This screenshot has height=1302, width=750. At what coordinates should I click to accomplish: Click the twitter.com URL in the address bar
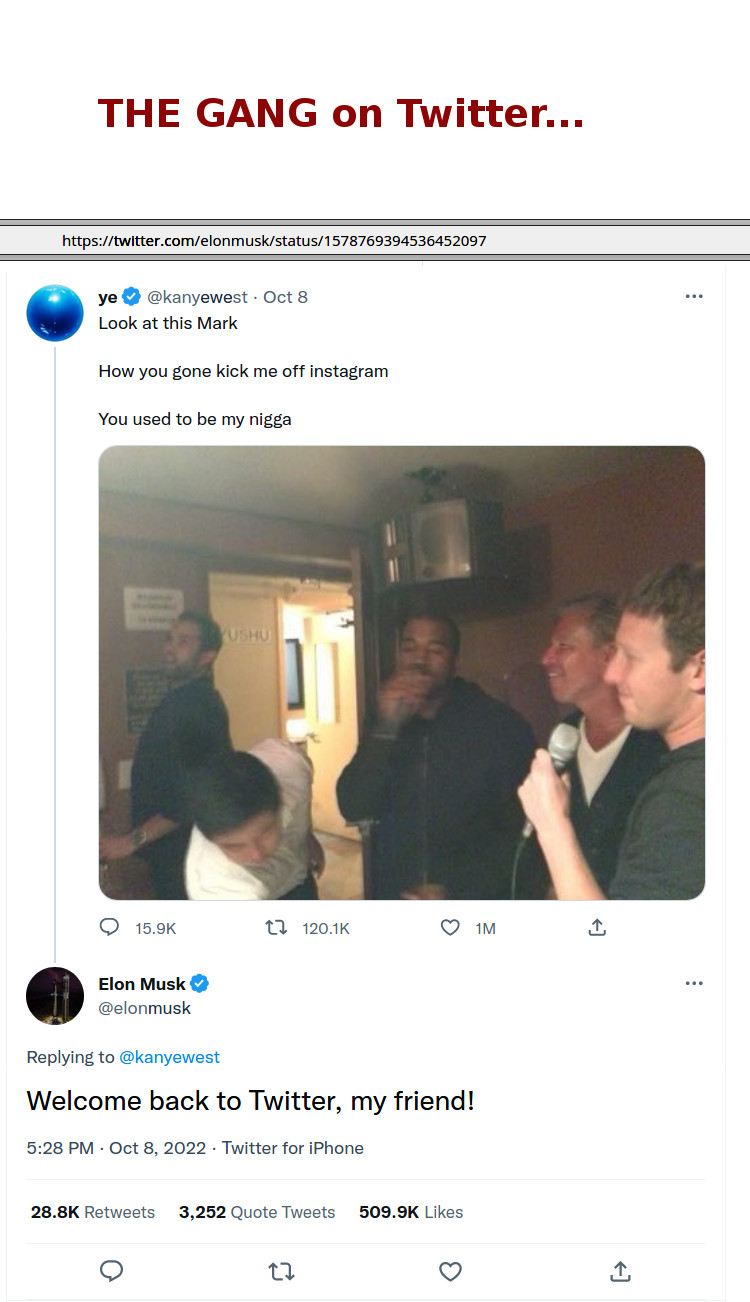(x=274, y=241)
